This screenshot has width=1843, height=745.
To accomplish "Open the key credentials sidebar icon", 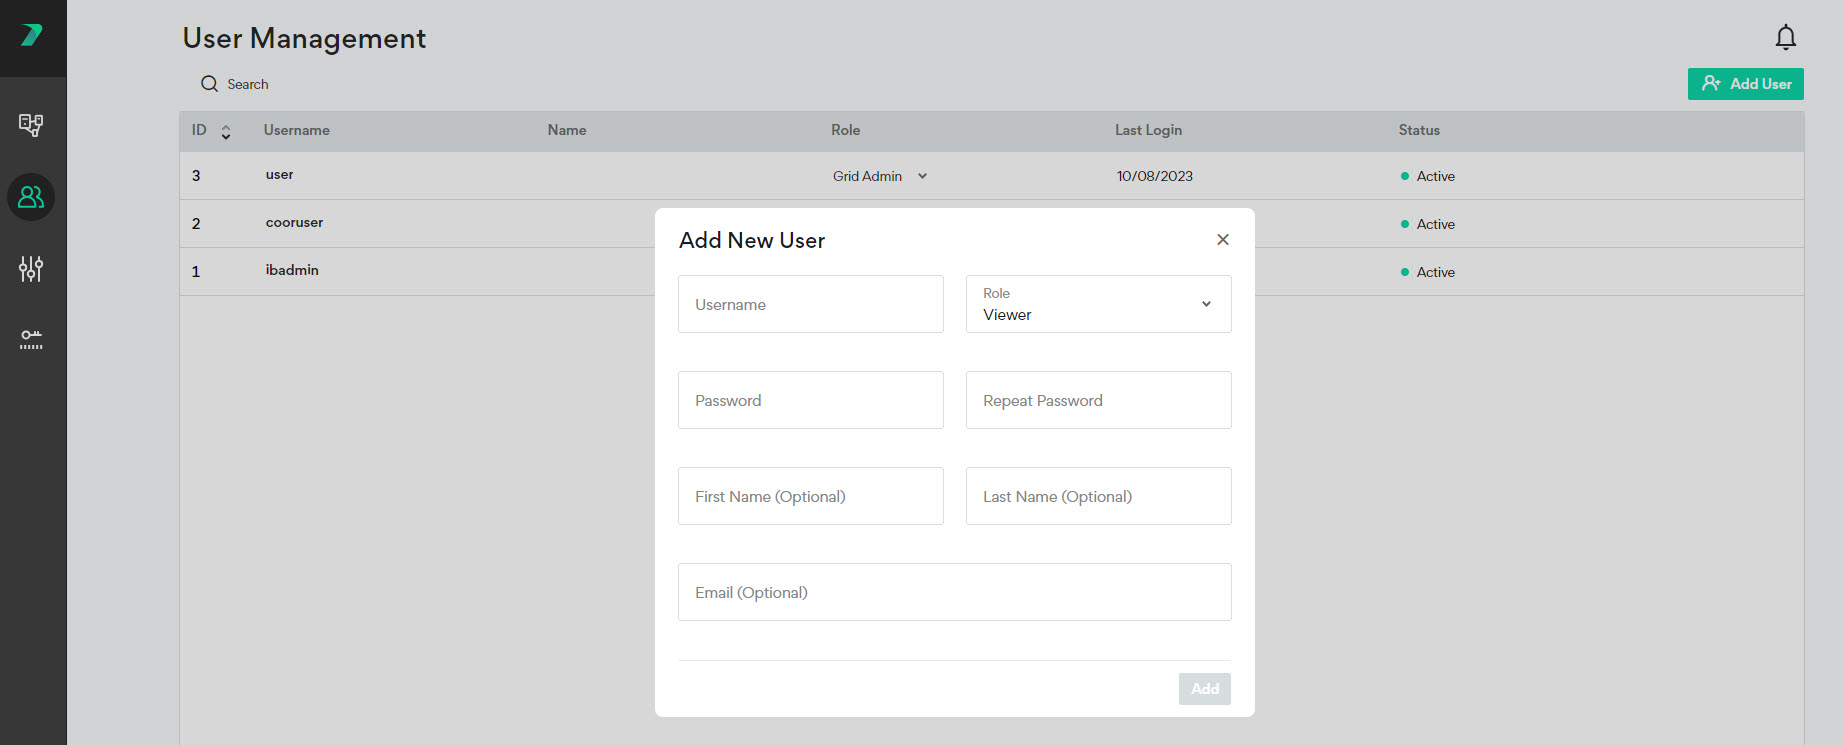I will point(31,340).
